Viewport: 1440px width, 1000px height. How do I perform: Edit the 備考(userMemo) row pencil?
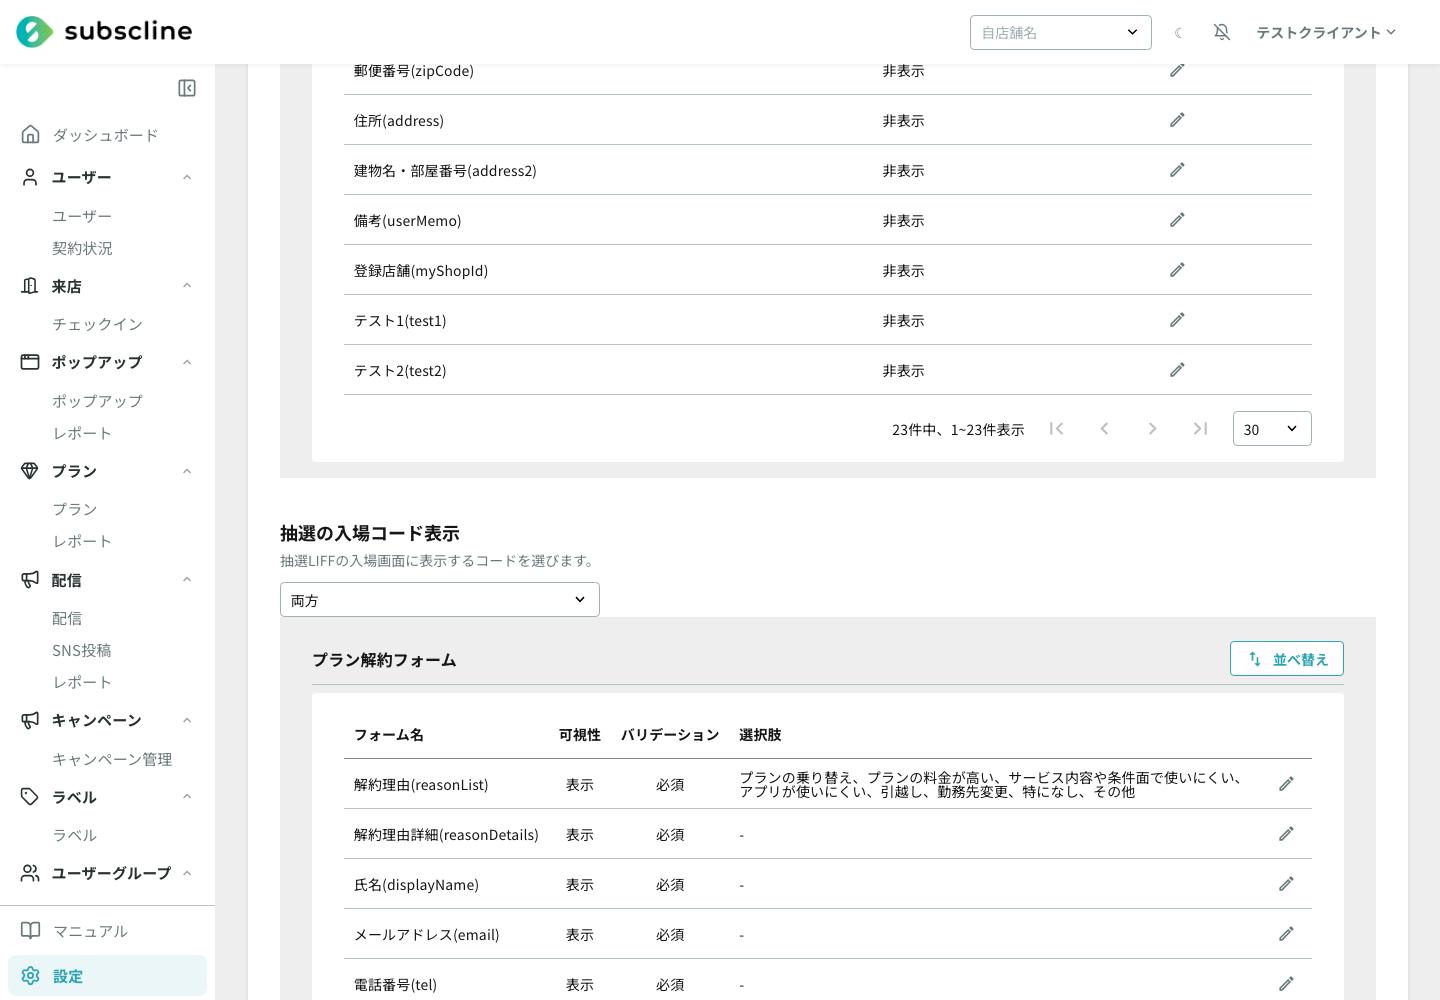coord(1177,220)
